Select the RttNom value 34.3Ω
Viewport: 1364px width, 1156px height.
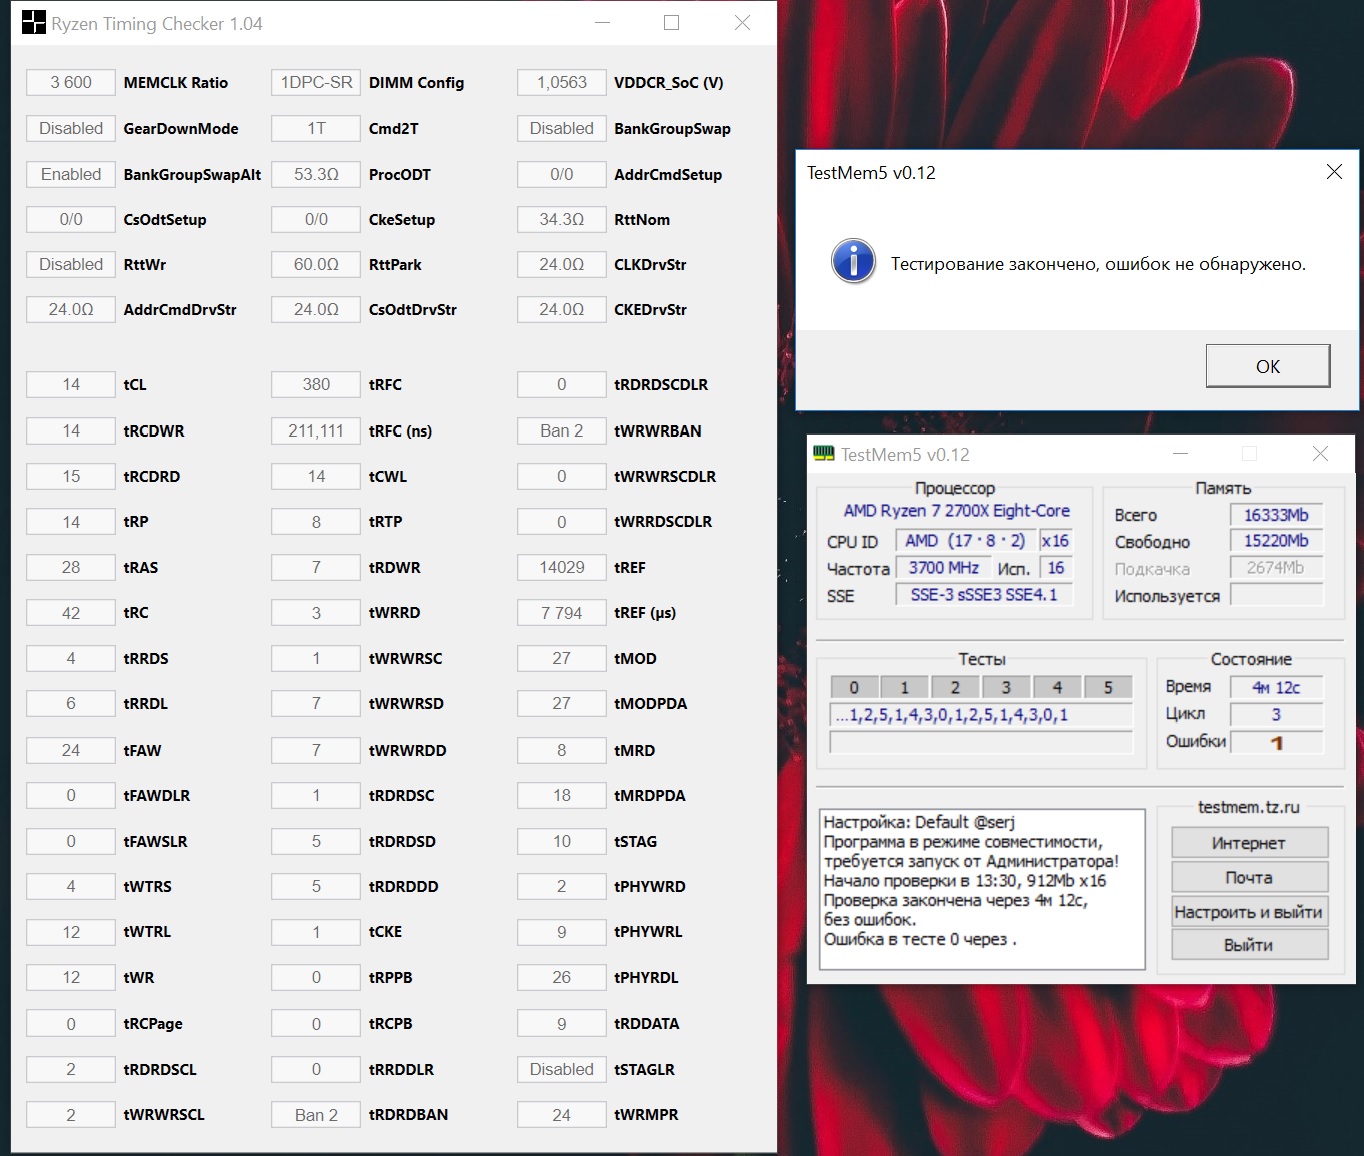(562, 219)
